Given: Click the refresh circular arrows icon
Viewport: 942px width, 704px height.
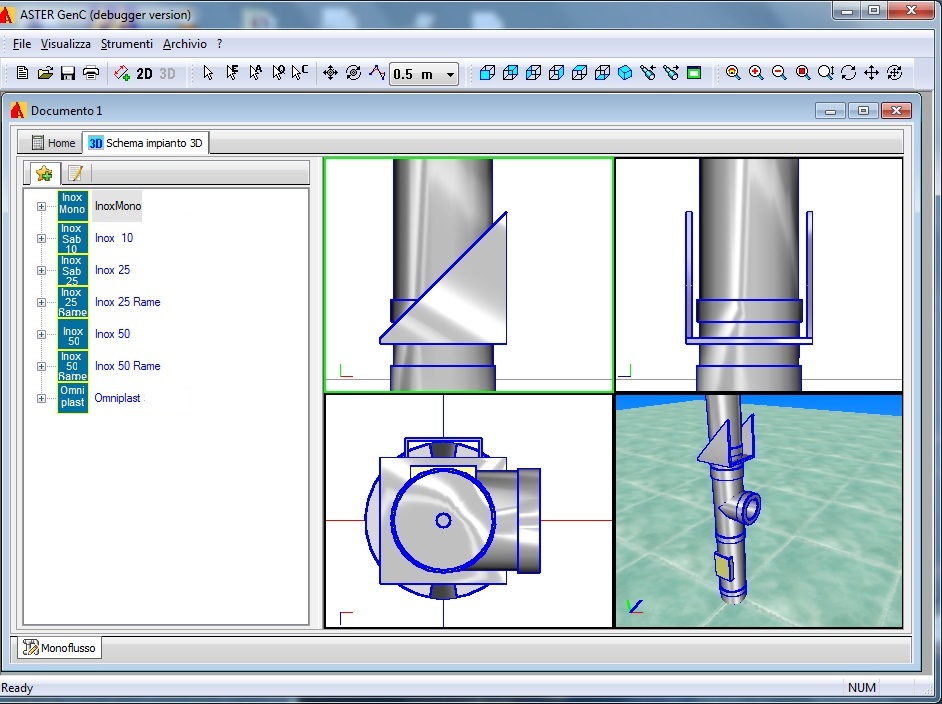Looking at the screenshot, I should (848, 73).
